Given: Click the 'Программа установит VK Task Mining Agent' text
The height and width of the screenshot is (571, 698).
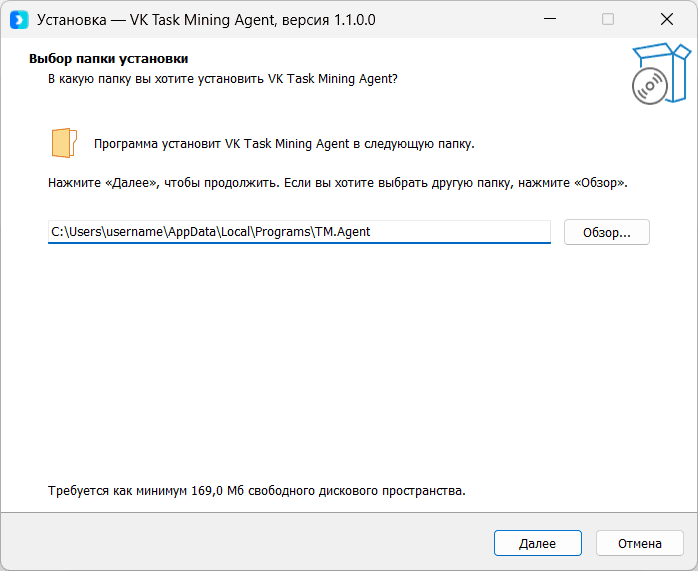Looking at the screenshot, I should (x=222, y=144).
